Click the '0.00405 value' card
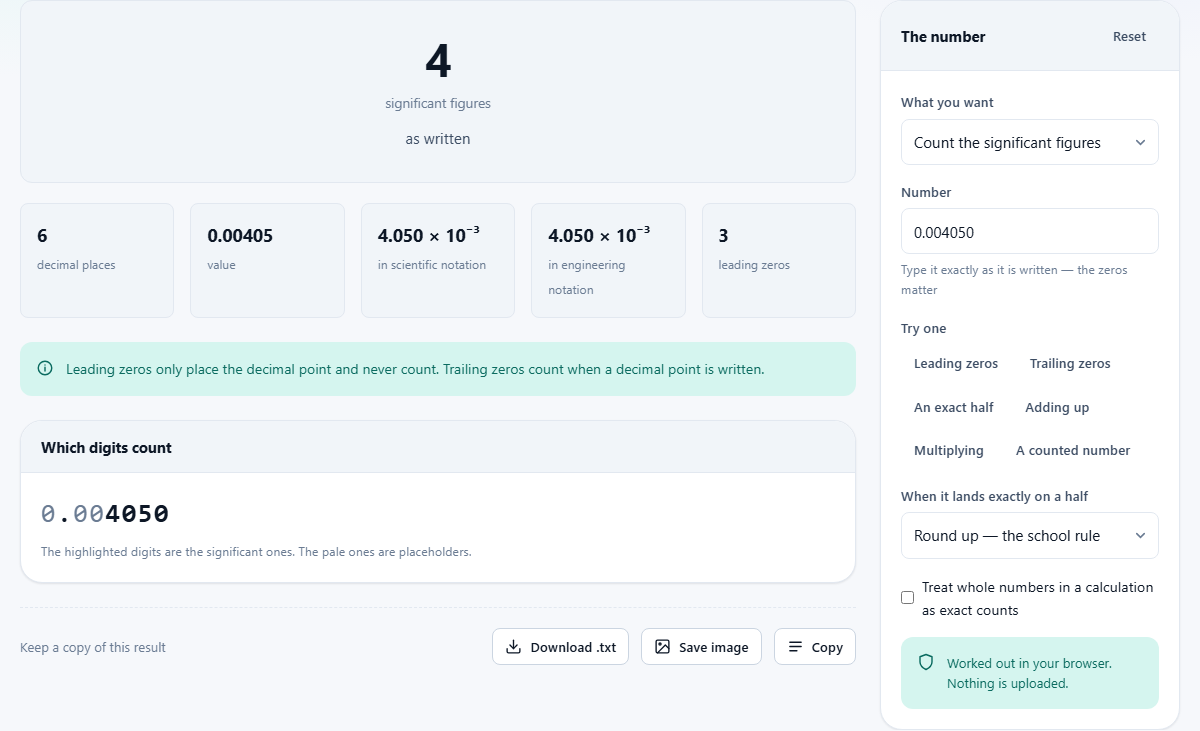This screenshot has width=1200, height=731. (x=267, y=260)
